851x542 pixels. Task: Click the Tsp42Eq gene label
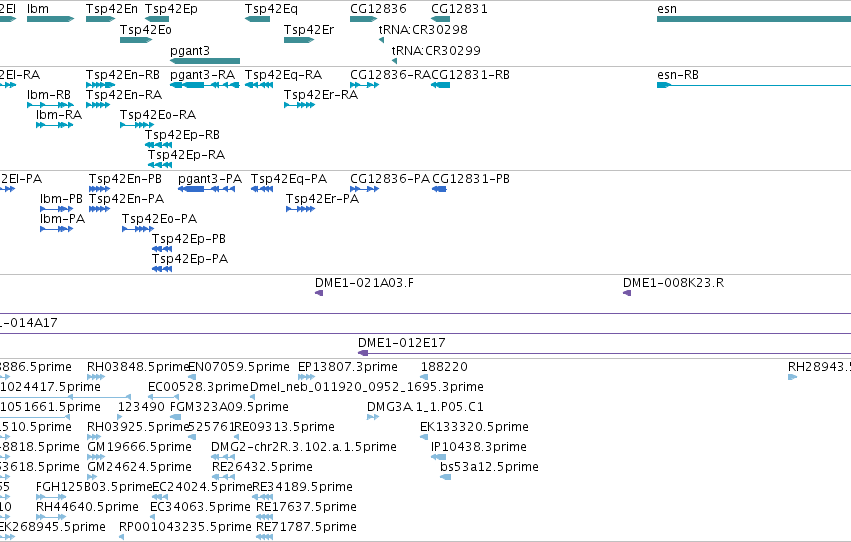click(271, 9)
